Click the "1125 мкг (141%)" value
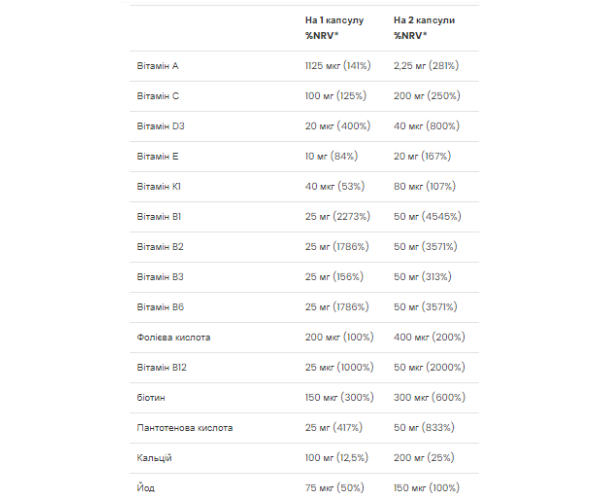This screenshot has height=500, width=600. coord(338,66)
